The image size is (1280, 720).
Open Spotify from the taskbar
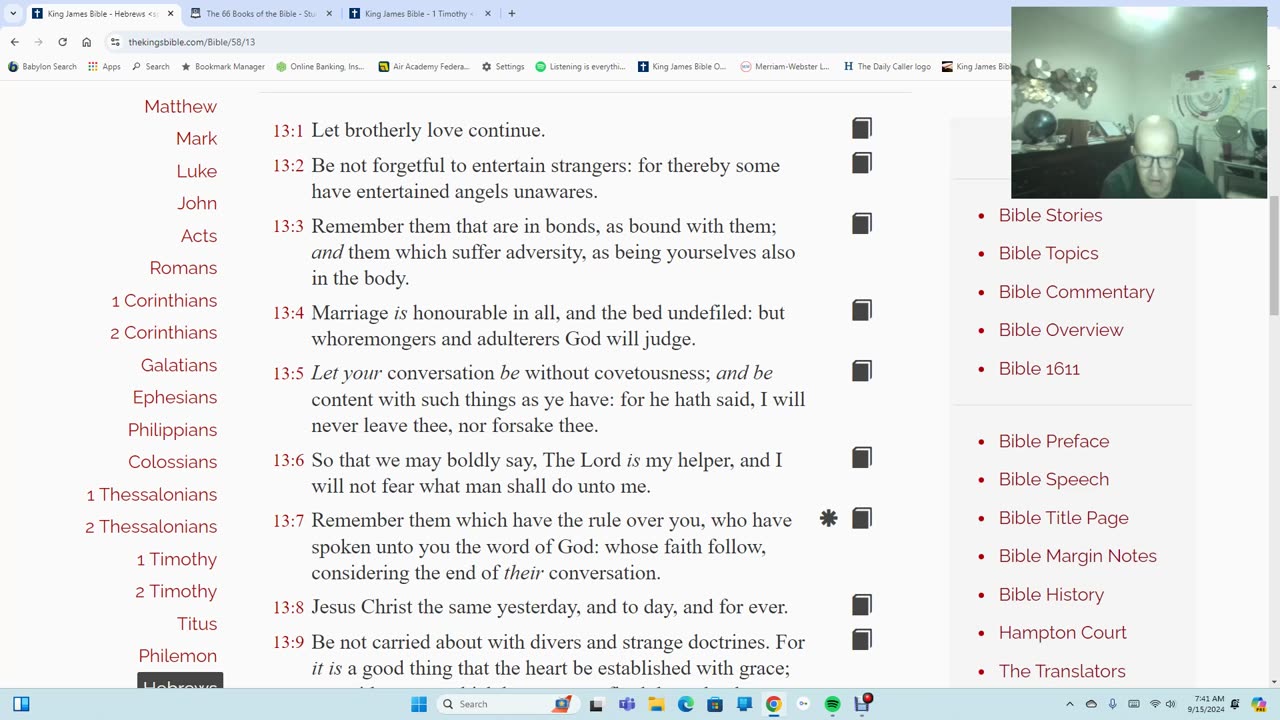tap(832, 704)
